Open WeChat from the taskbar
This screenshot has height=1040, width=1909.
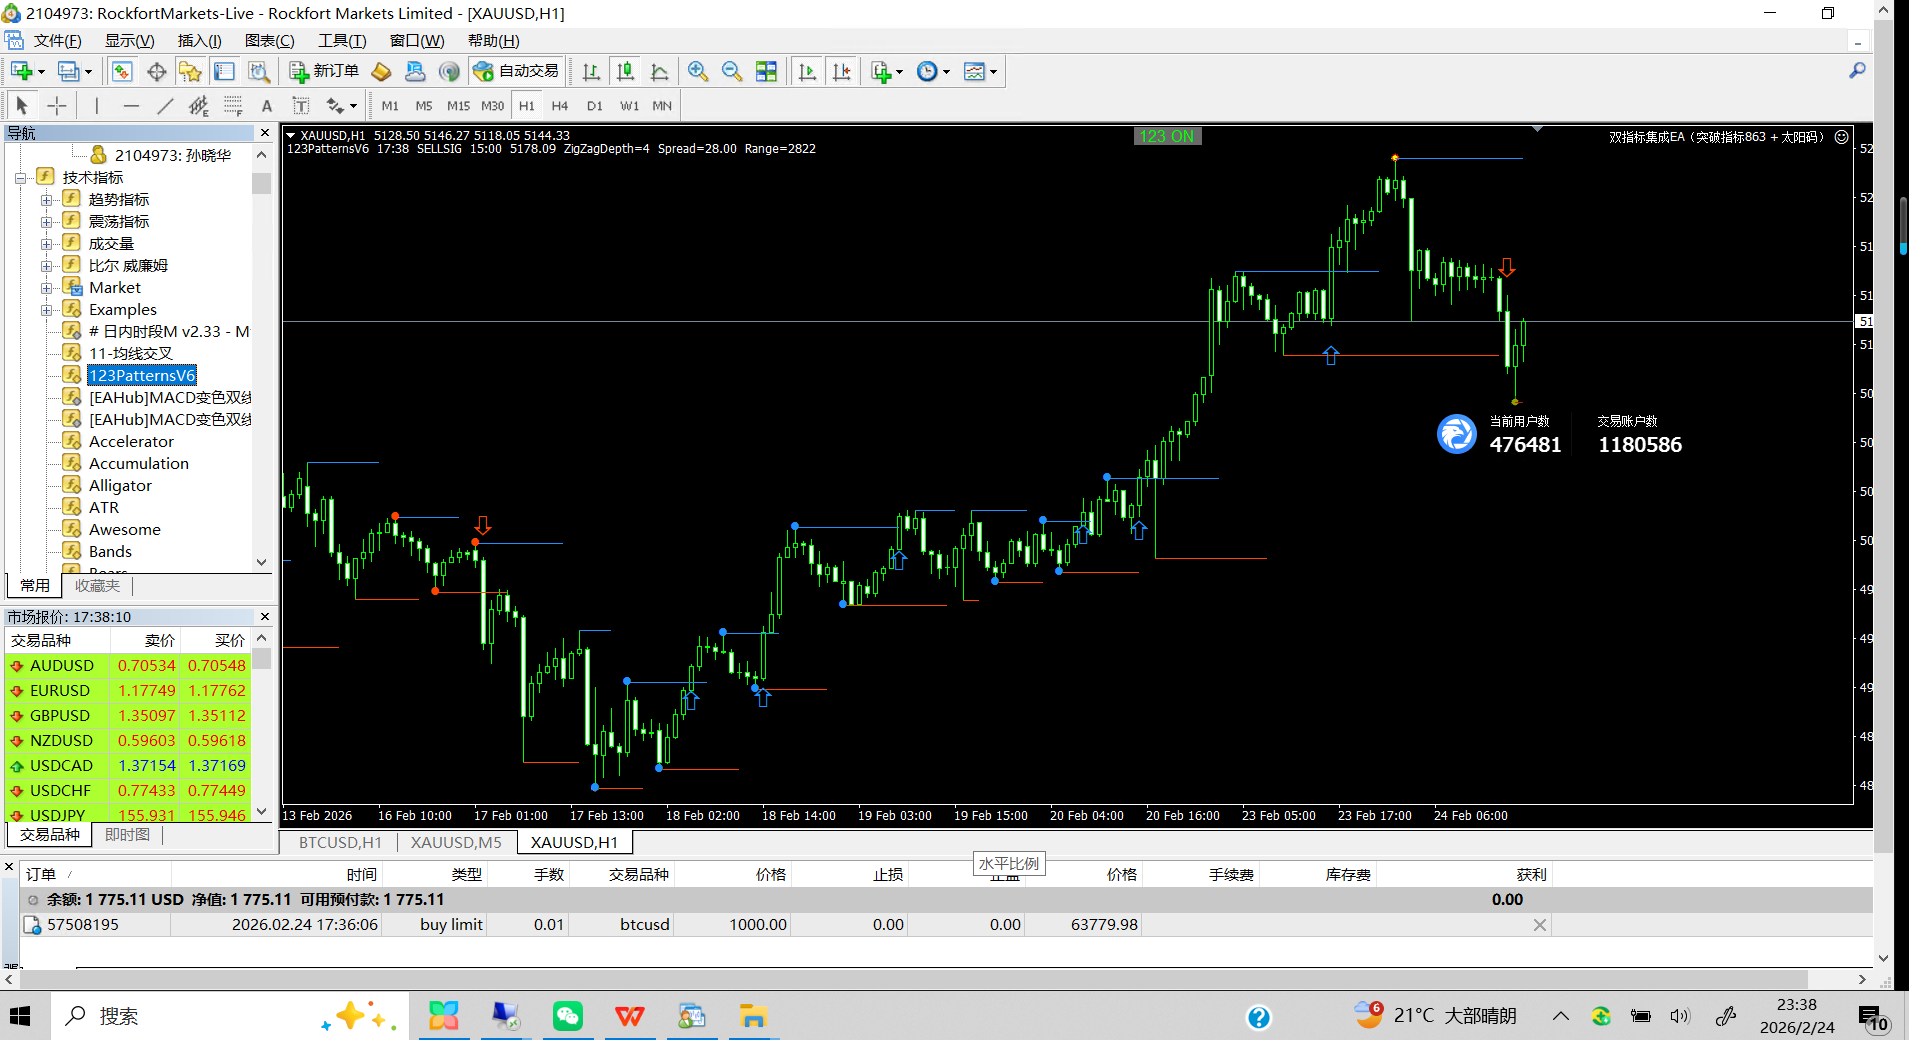point(568,1017)
